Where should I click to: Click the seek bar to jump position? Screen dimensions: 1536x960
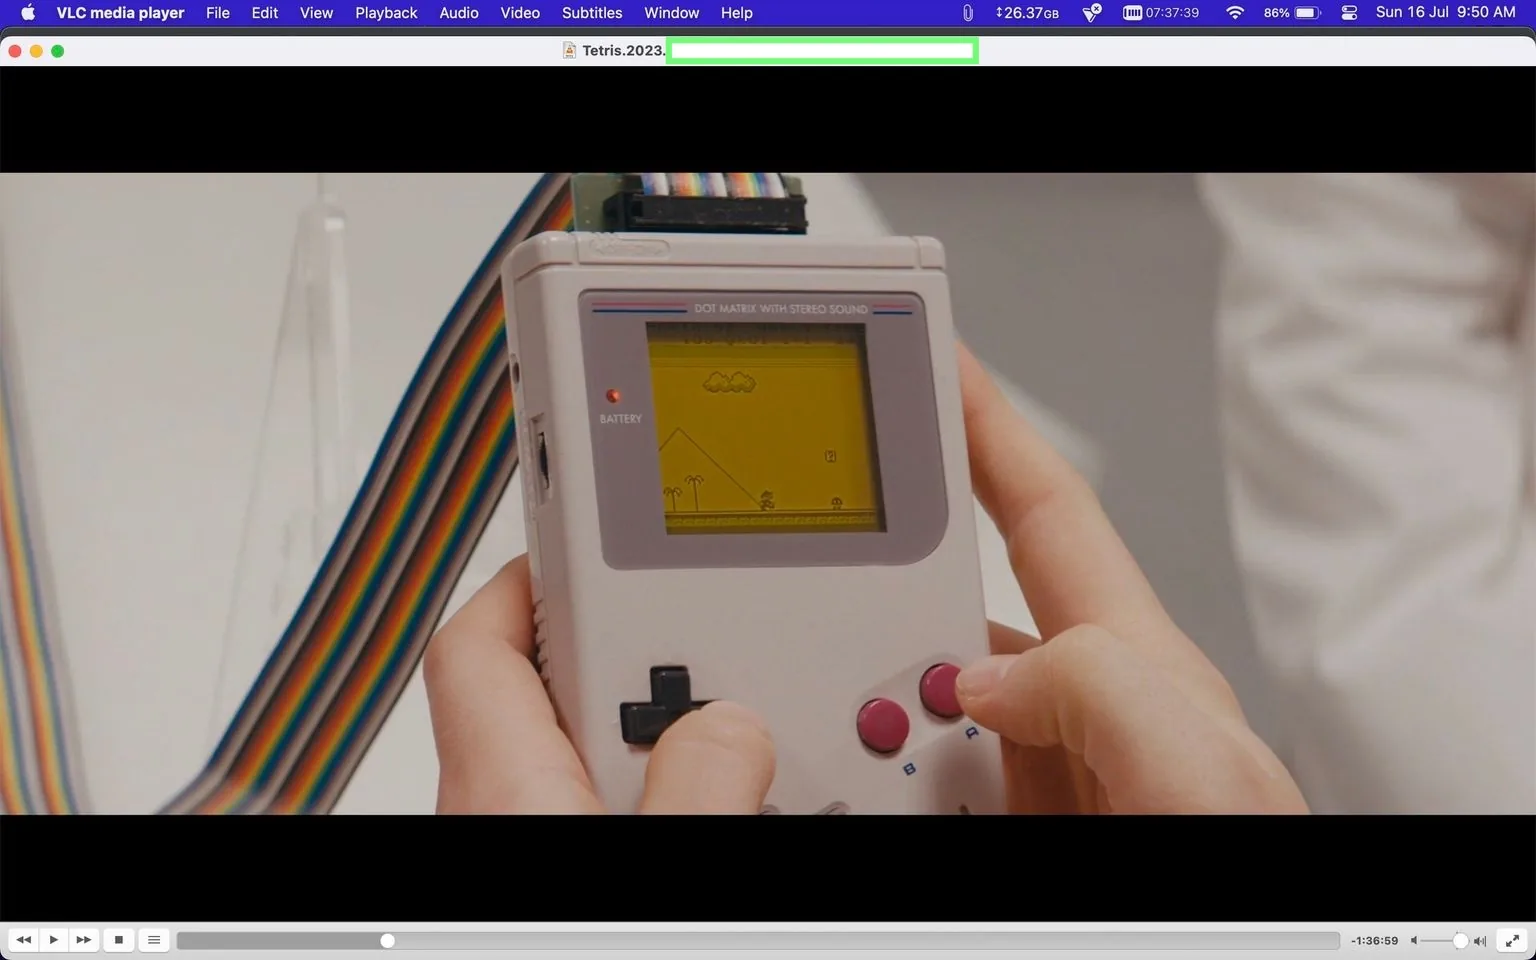point(758,940)
